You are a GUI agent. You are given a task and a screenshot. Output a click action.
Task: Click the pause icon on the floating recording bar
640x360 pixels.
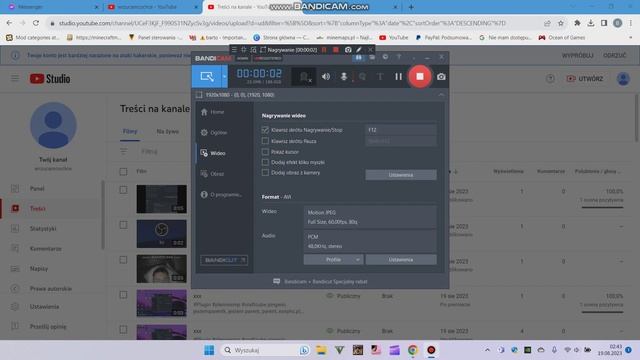(324, 50)
